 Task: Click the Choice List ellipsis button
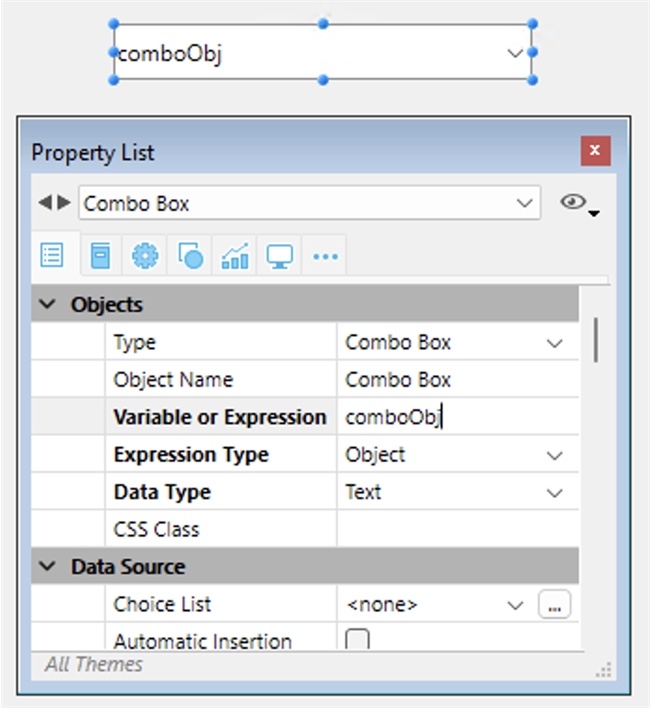555,605
